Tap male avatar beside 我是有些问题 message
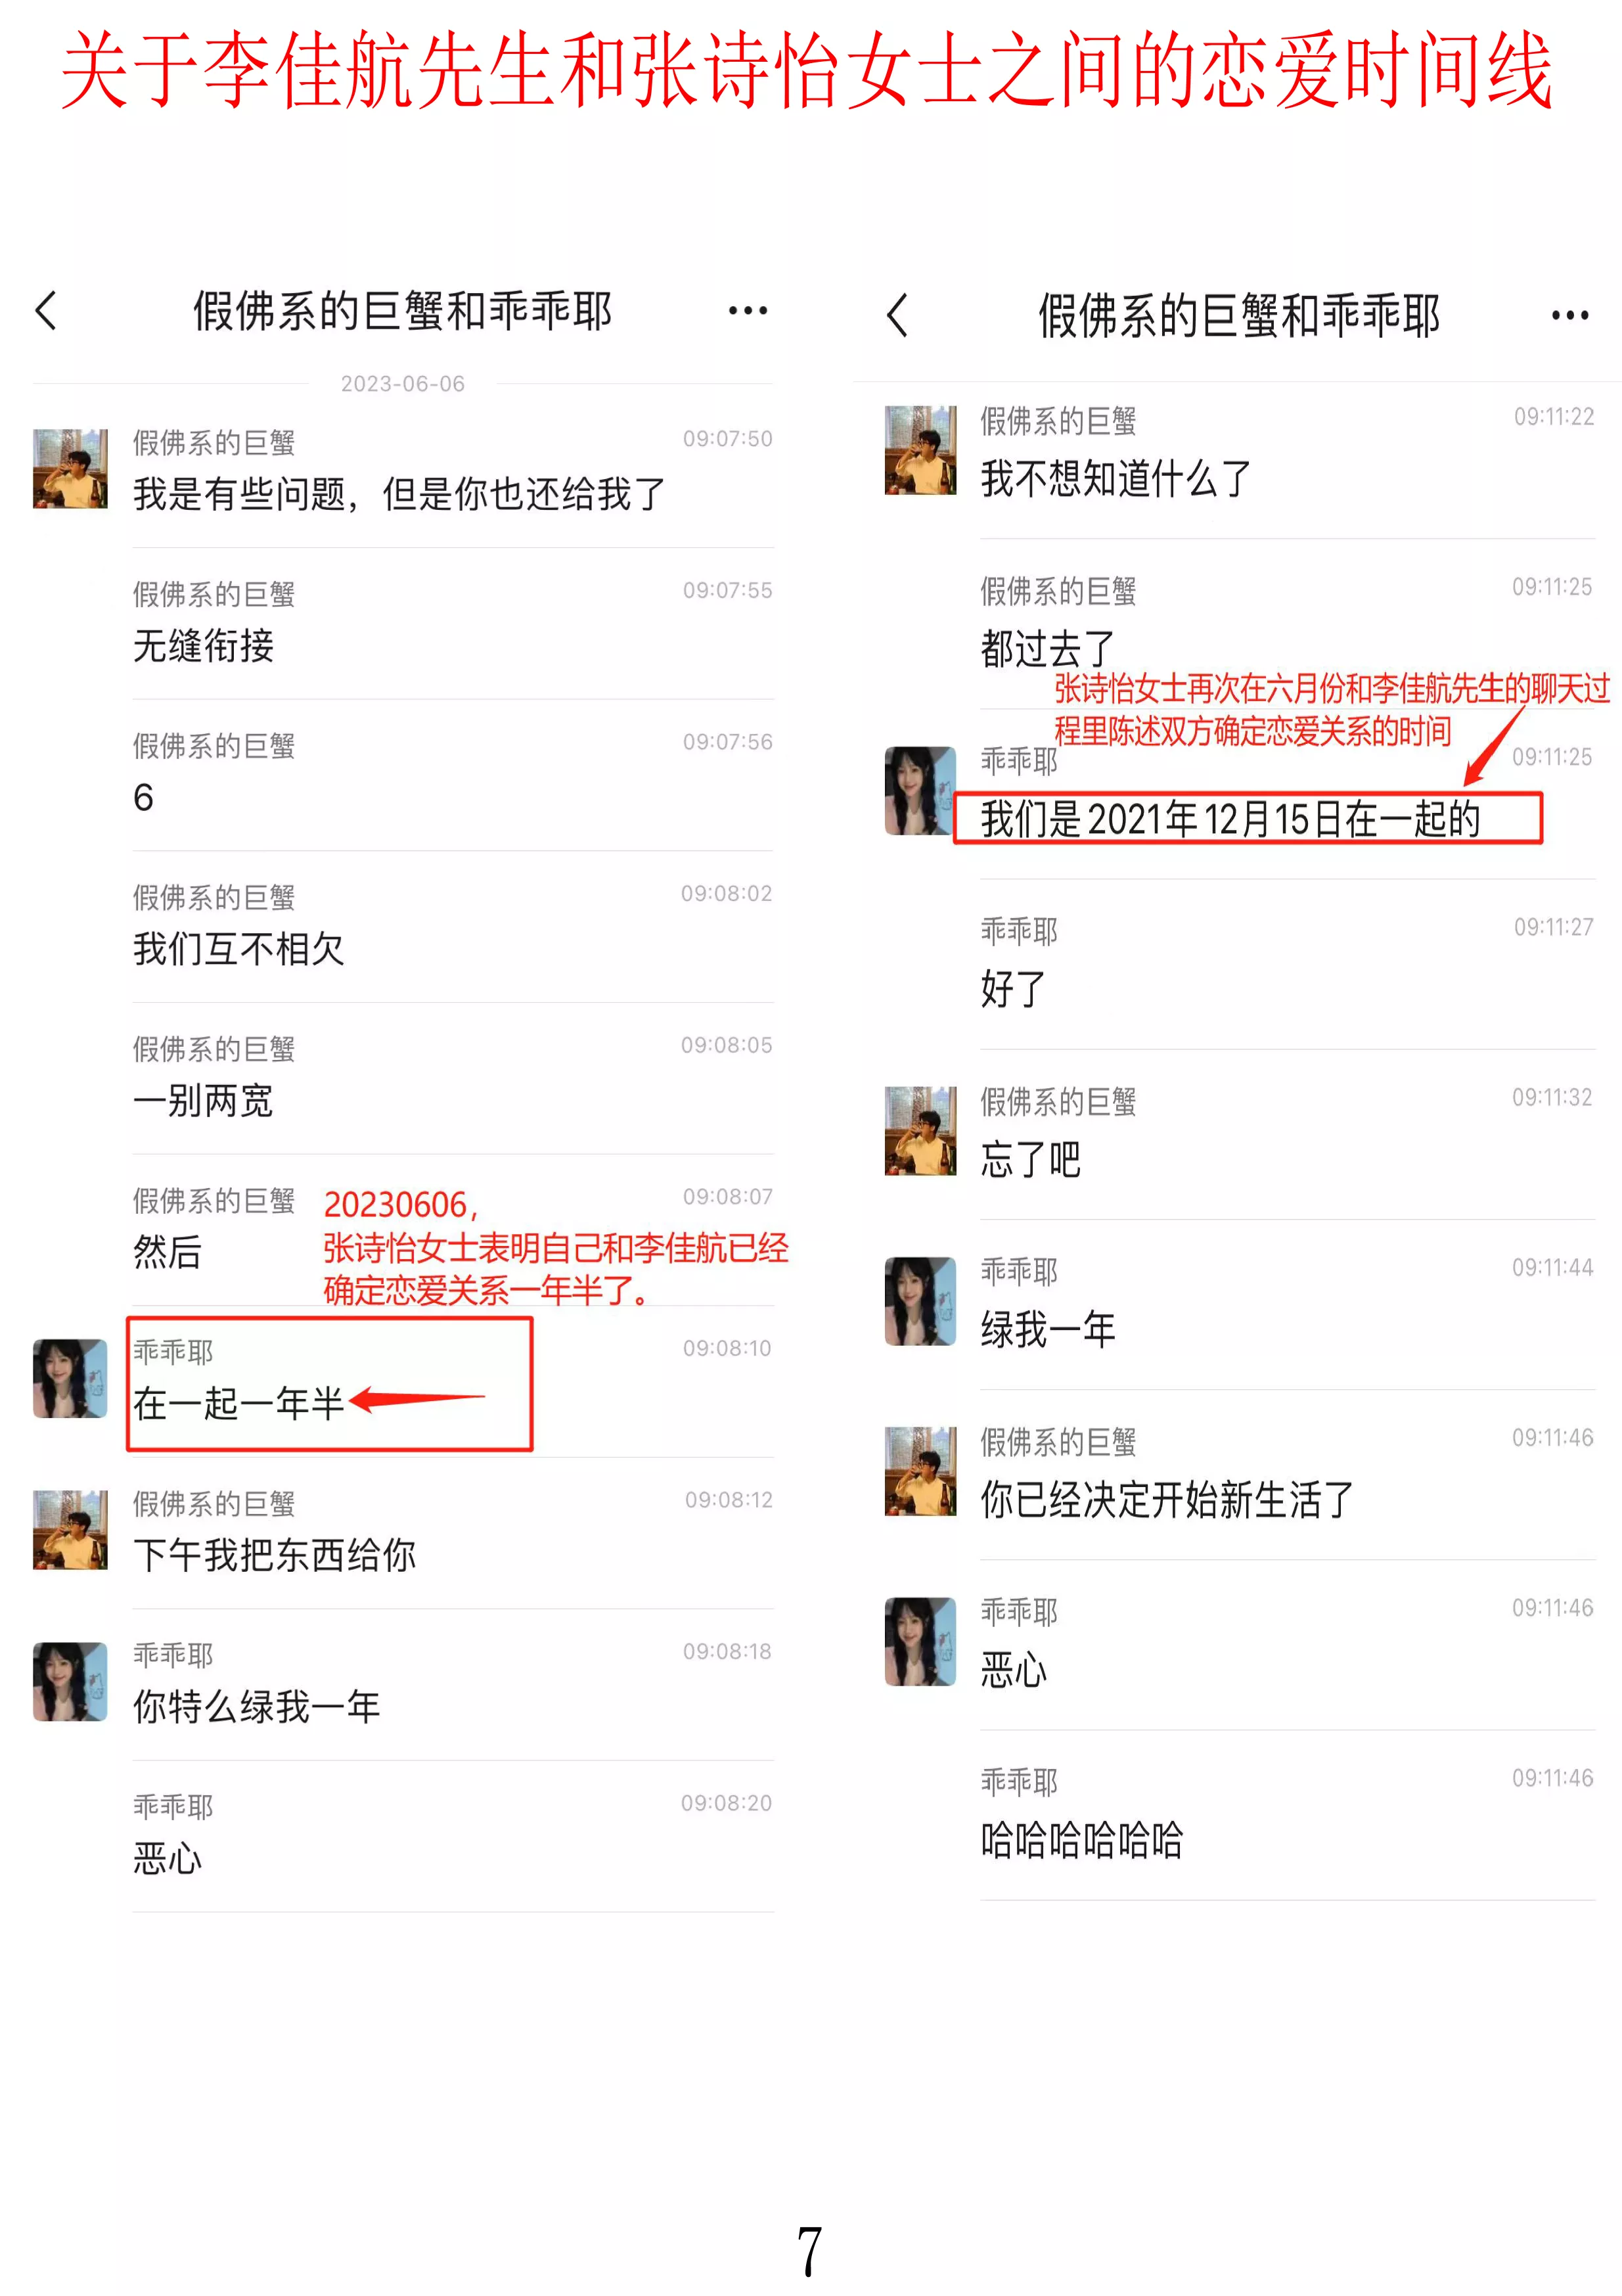The image size is (1622, 2296). coord(70,469)
